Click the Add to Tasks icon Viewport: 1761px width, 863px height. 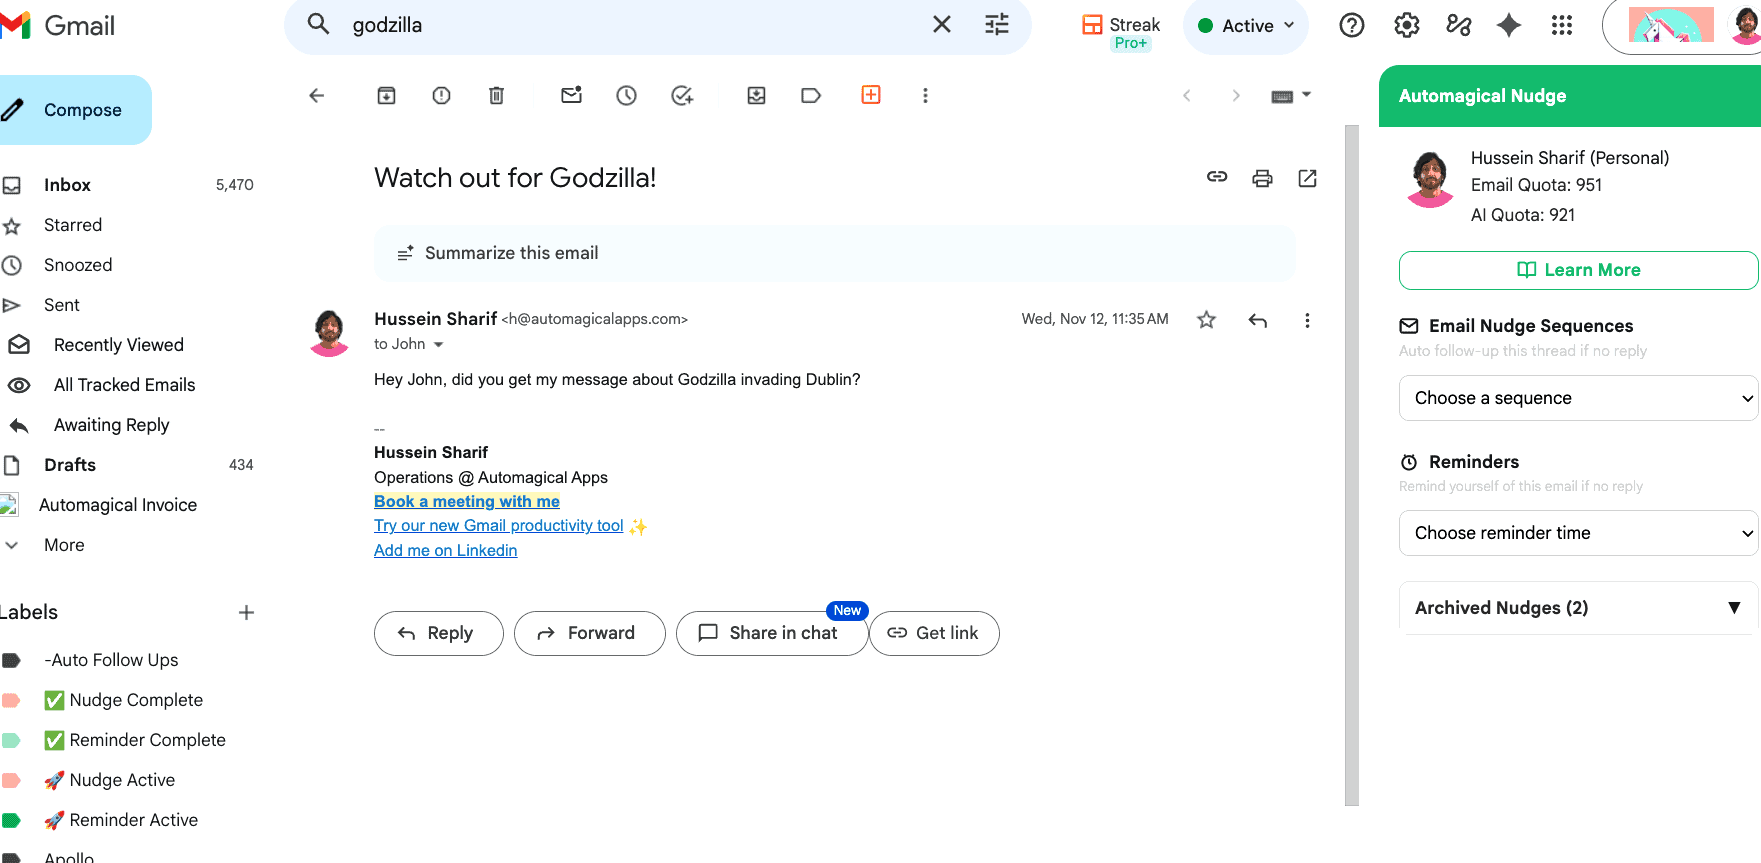682,96
